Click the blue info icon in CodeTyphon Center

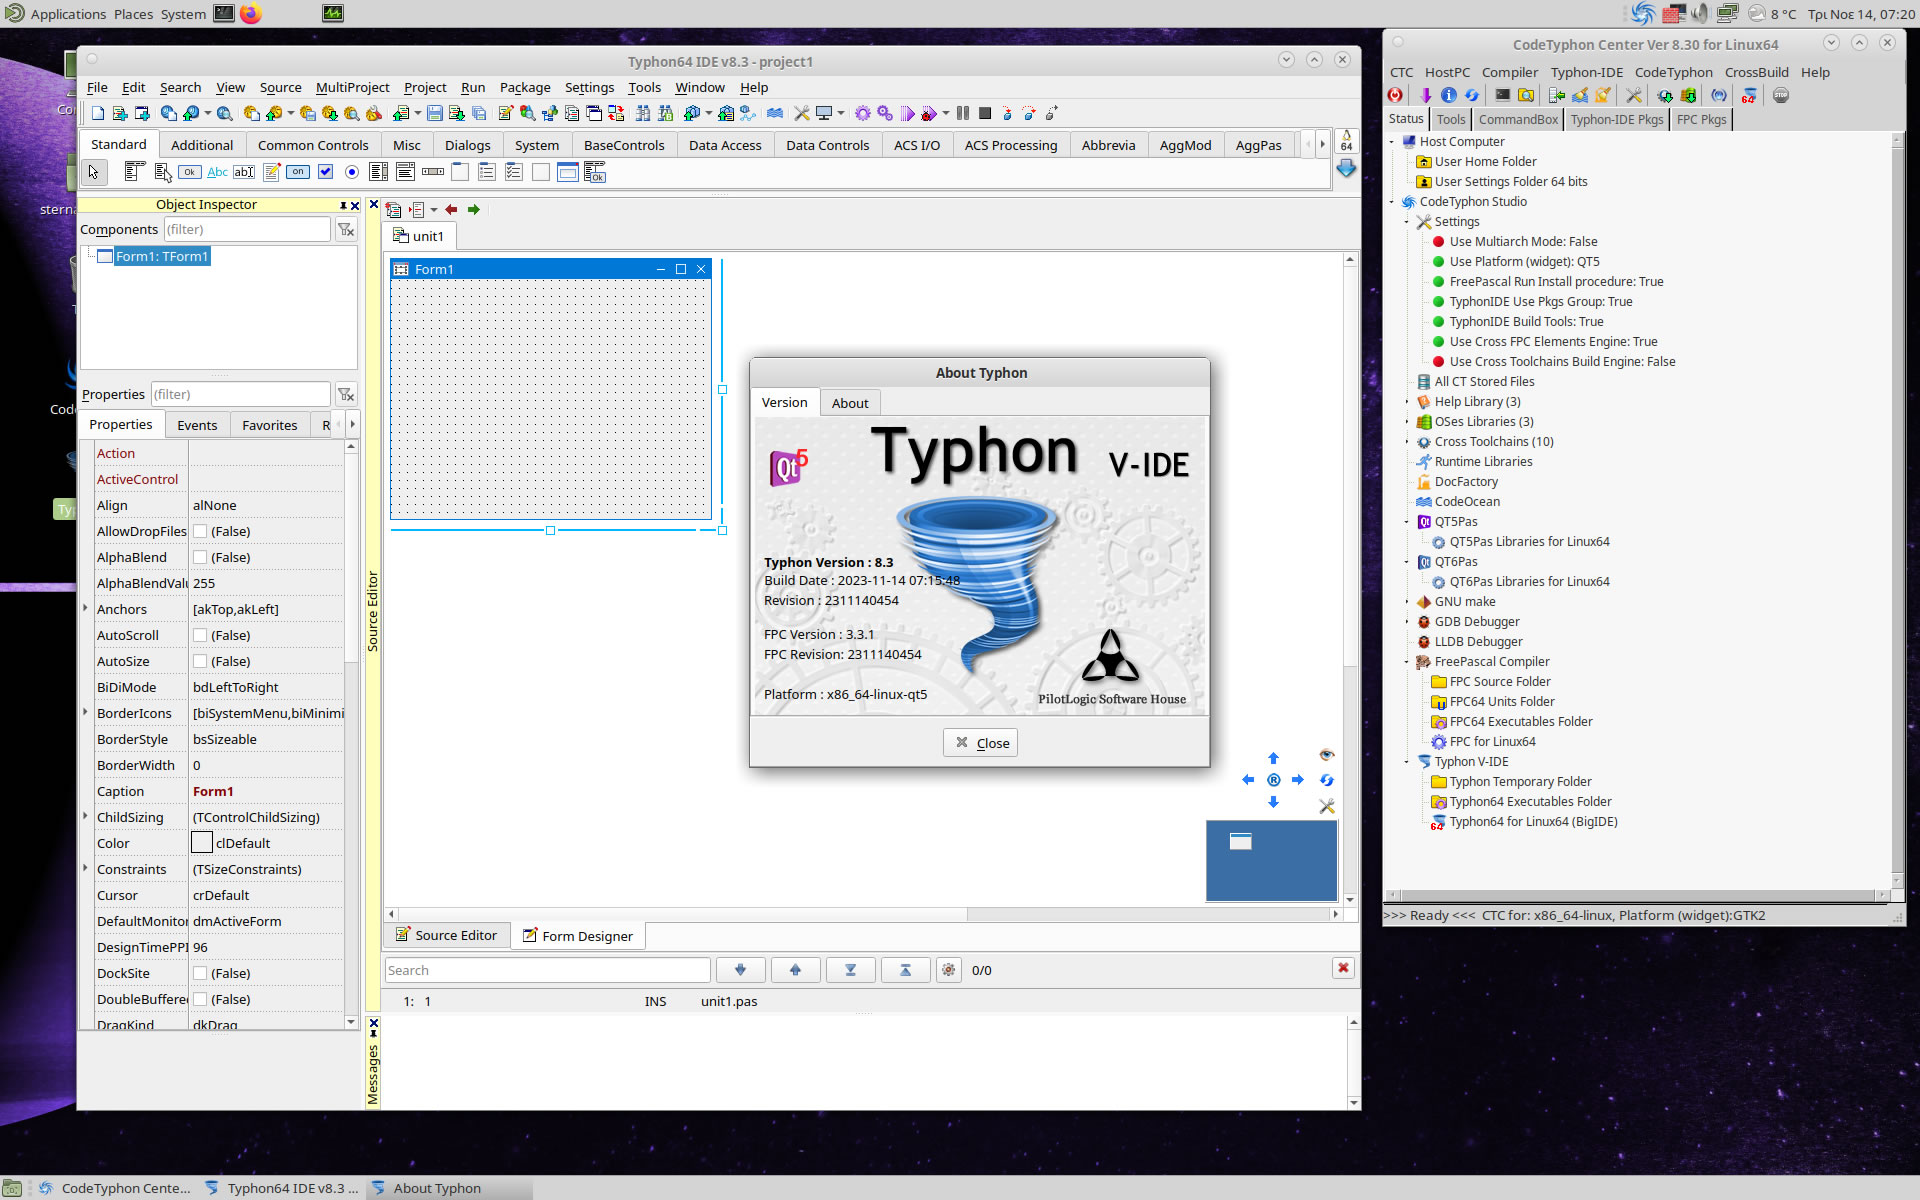(x=1448, y=95)
